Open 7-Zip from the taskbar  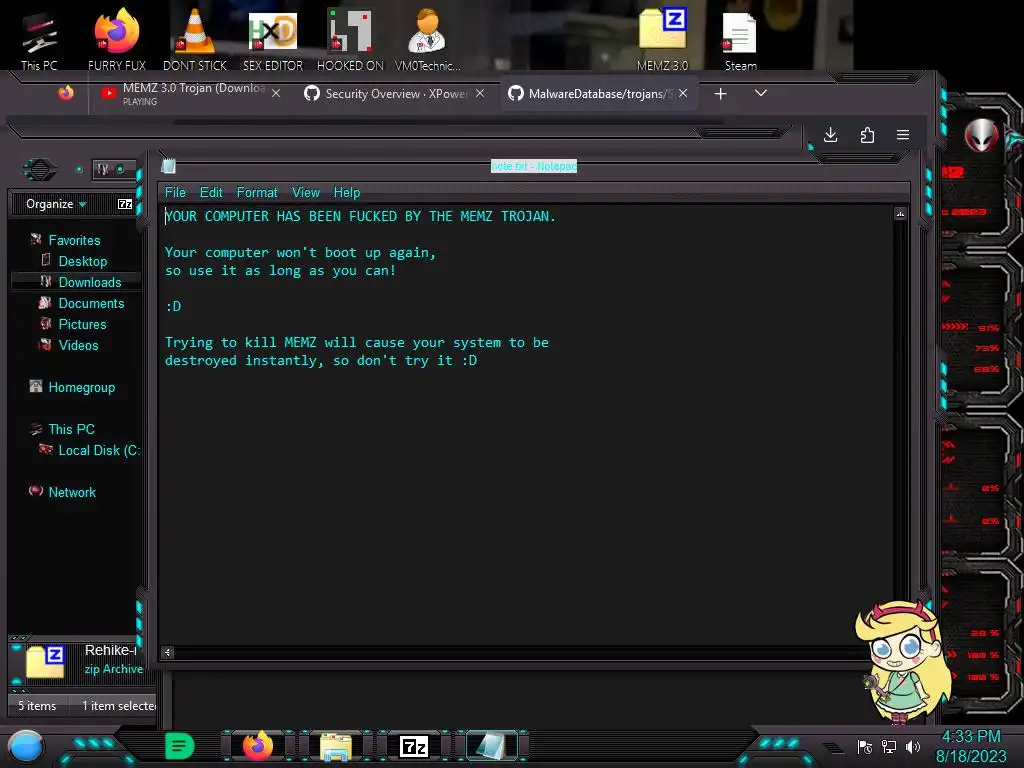point(414,746)
